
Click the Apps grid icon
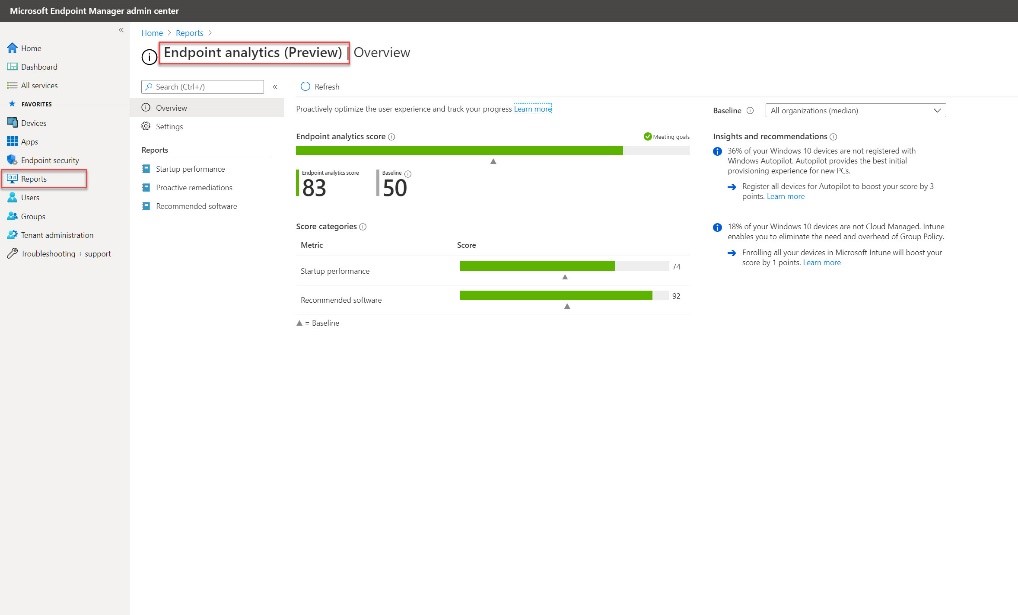12,141
